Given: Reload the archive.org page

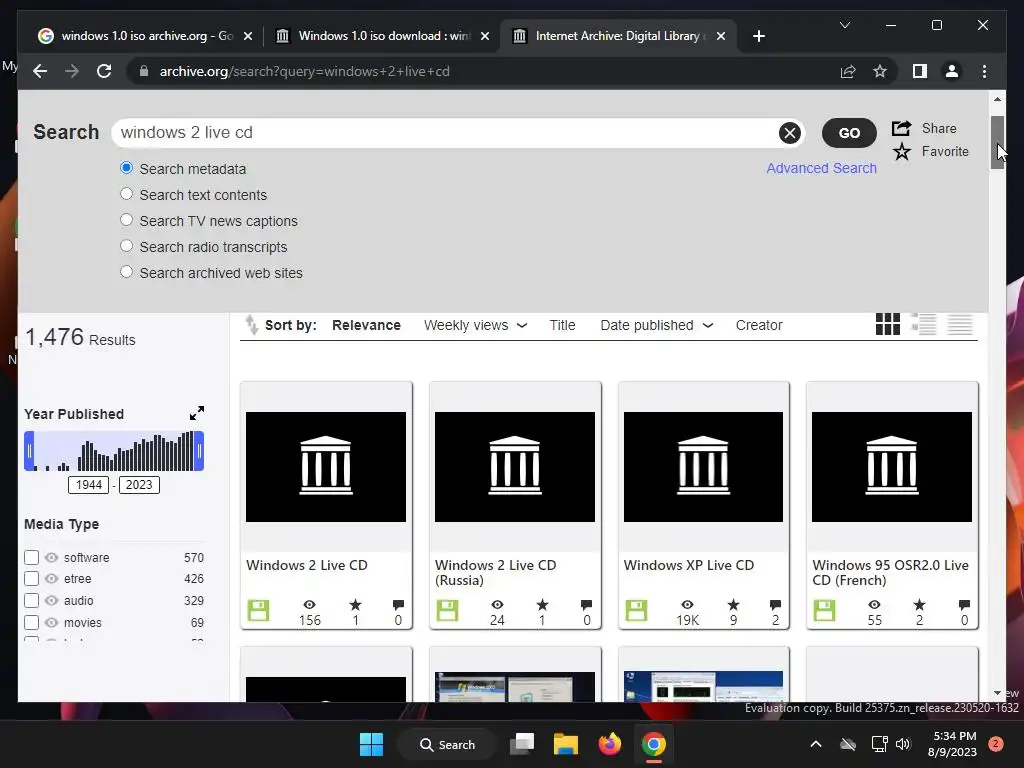Looking at the screenshot, I should tap(104, 71).
